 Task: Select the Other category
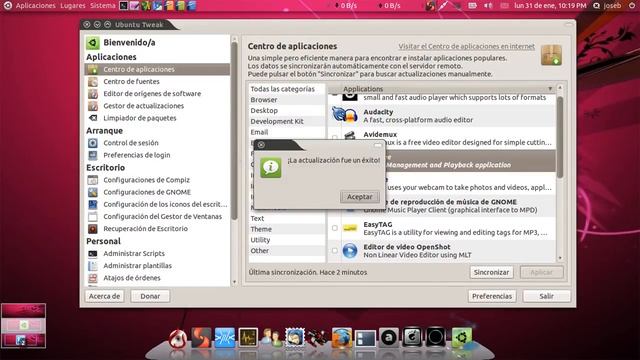[x=287, y=251]
